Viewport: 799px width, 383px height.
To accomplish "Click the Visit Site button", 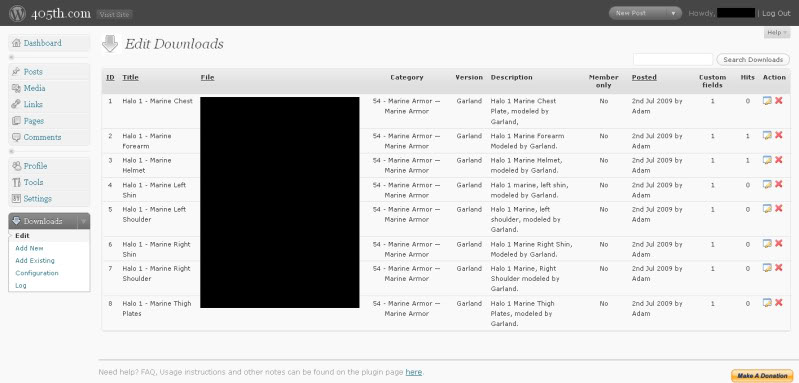I will 115,14.
